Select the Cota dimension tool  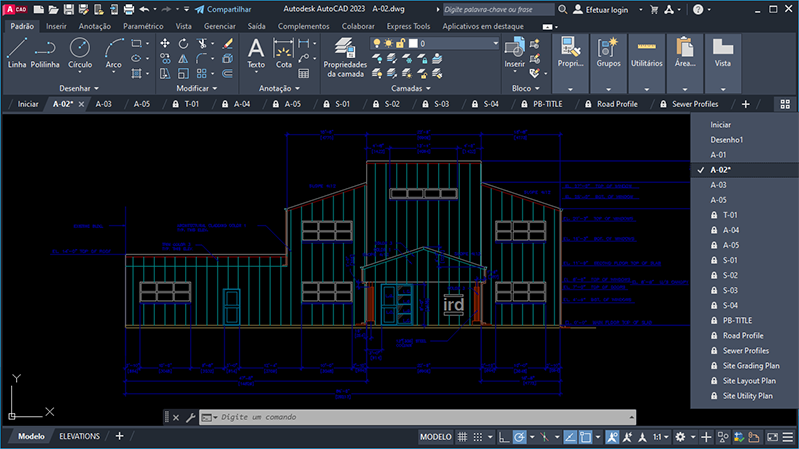[283, 54]
